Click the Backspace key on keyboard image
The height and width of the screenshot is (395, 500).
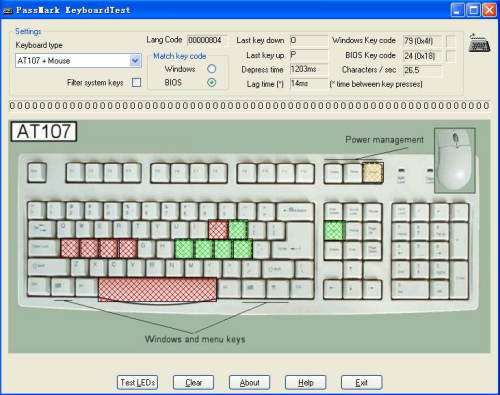tap(295, 211)
